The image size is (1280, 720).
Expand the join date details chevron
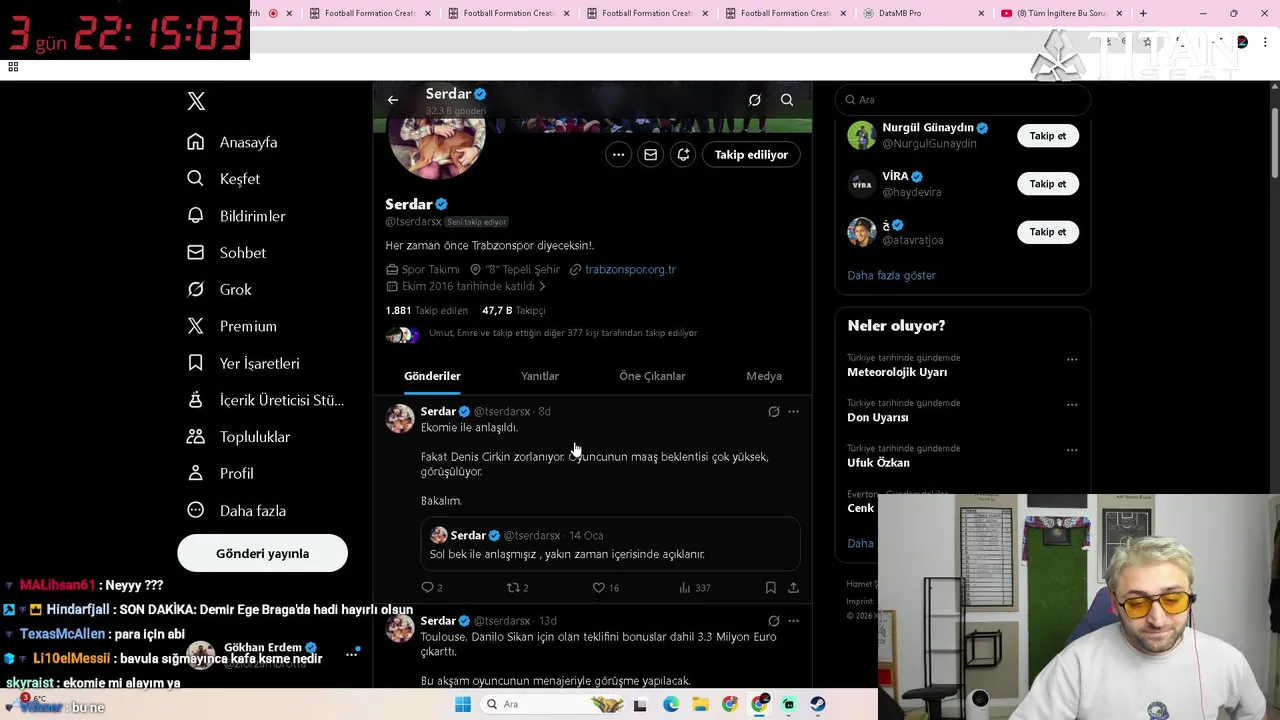[542, 286]
